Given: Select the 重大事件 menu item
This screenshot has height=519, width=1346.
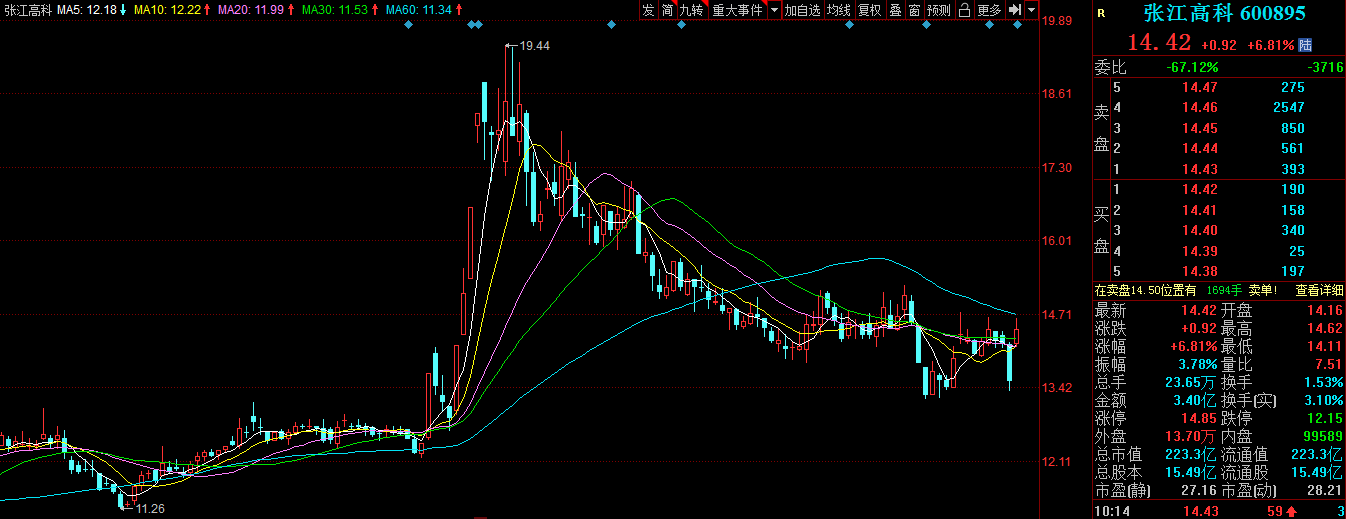Looking at the screenshot, I should click(x=736, y=10).
